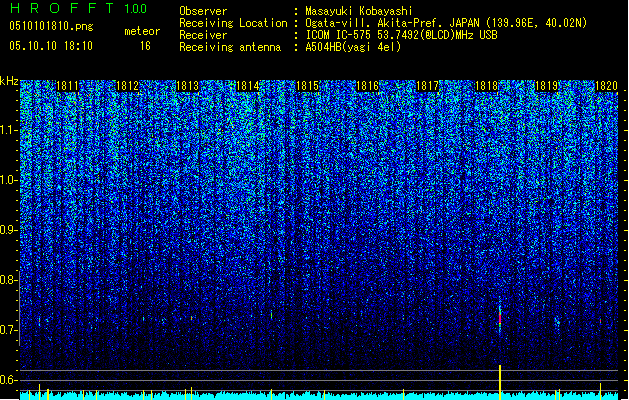Viewport: 629px width, 400px height.
Task: Click the 0.8 kHz axis label
Action: tap(8, 280)
